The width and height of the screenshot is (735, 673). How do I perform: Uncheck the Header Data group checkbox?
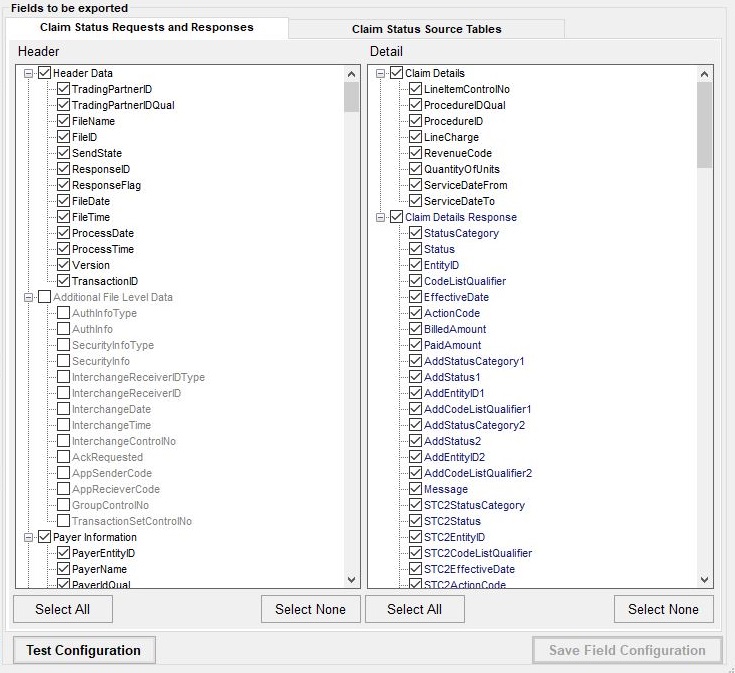pyautogui.click(x=45, y=73)
